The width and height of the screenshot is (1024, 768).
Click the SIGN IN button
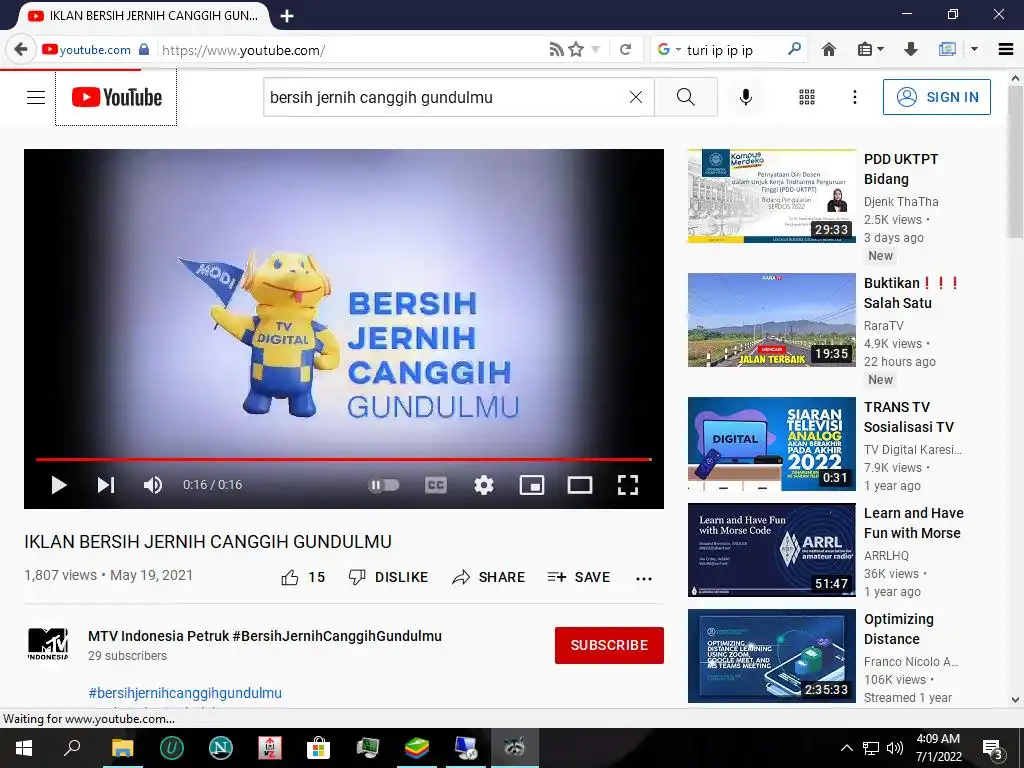point(936,97)
